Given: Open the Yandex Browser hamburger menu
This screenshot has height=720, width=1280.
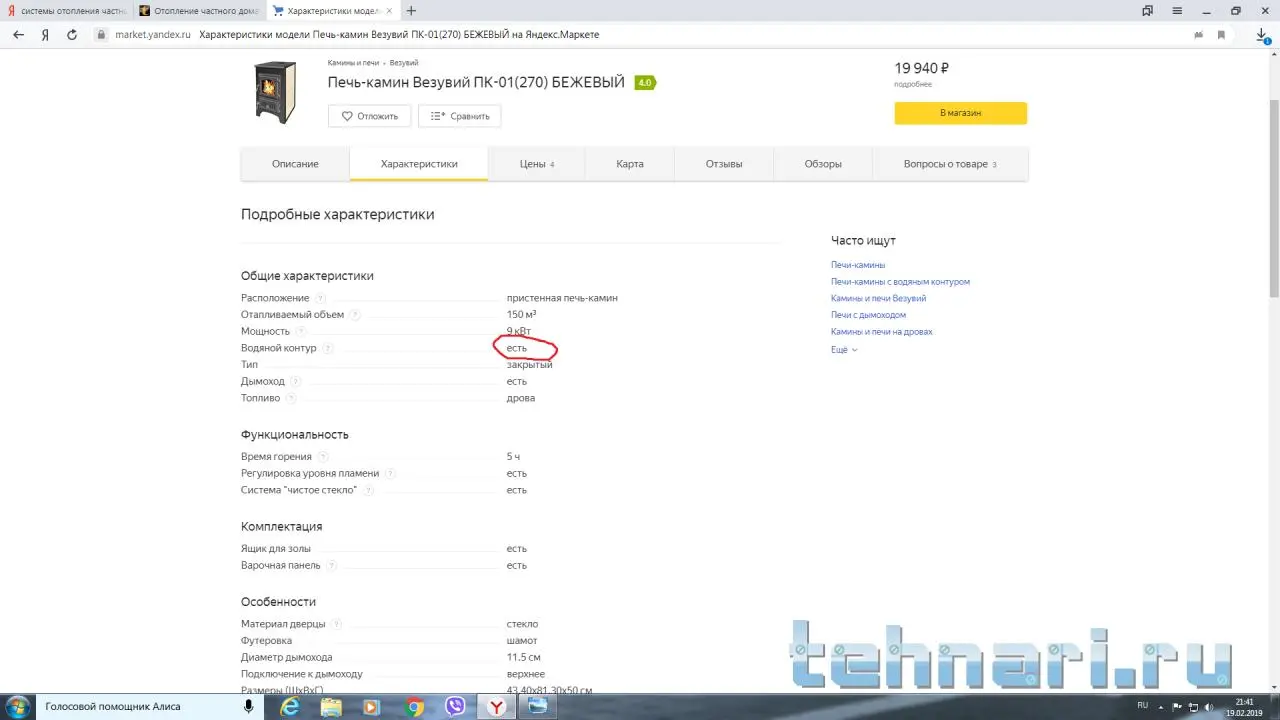Looking at the screenshot, I should [x=1175, y=11].
